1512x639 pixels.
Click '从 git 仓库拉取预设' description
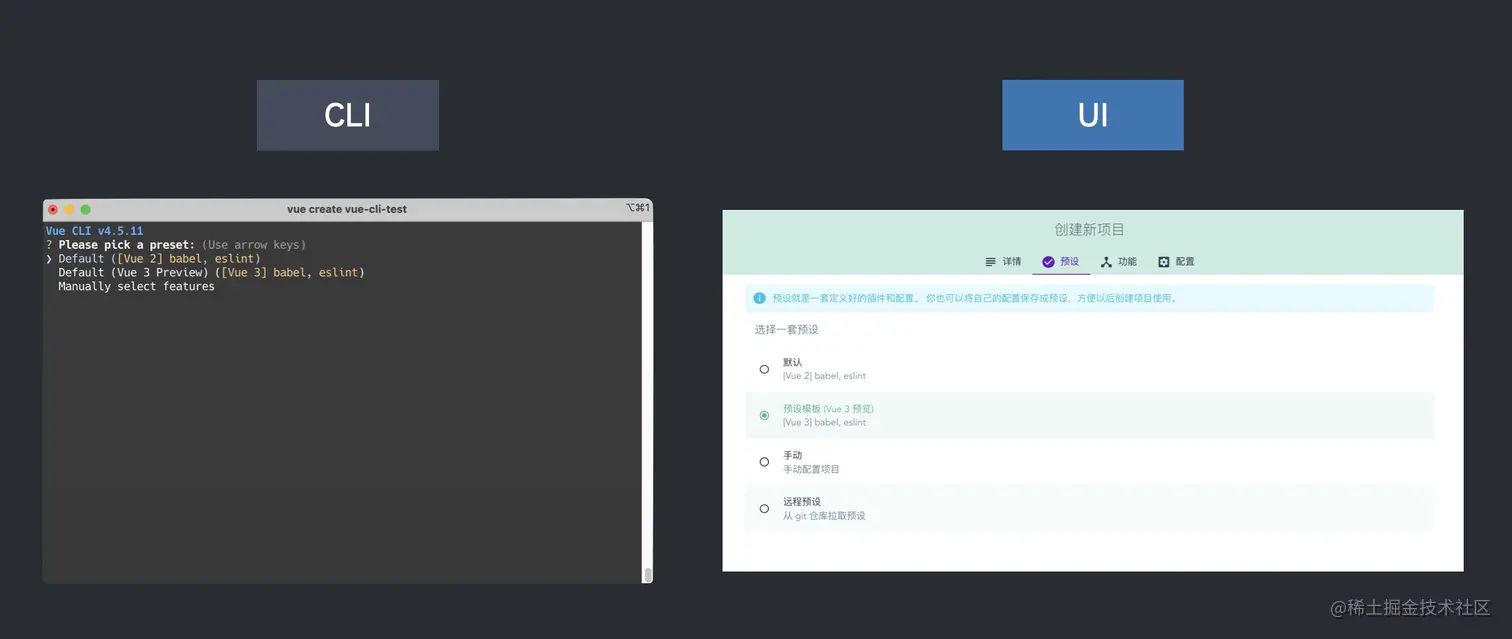click(x=824, y=516)
